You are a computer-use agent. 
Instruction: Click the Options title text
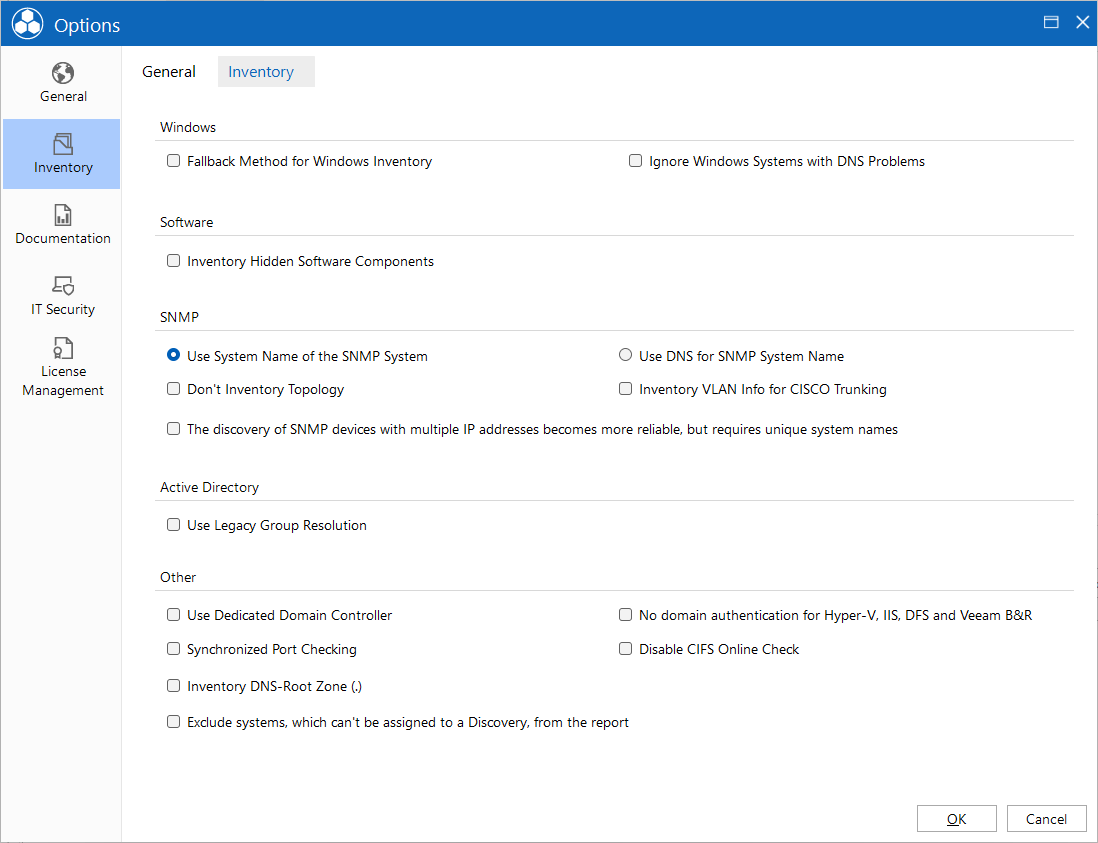coord(88,25)
